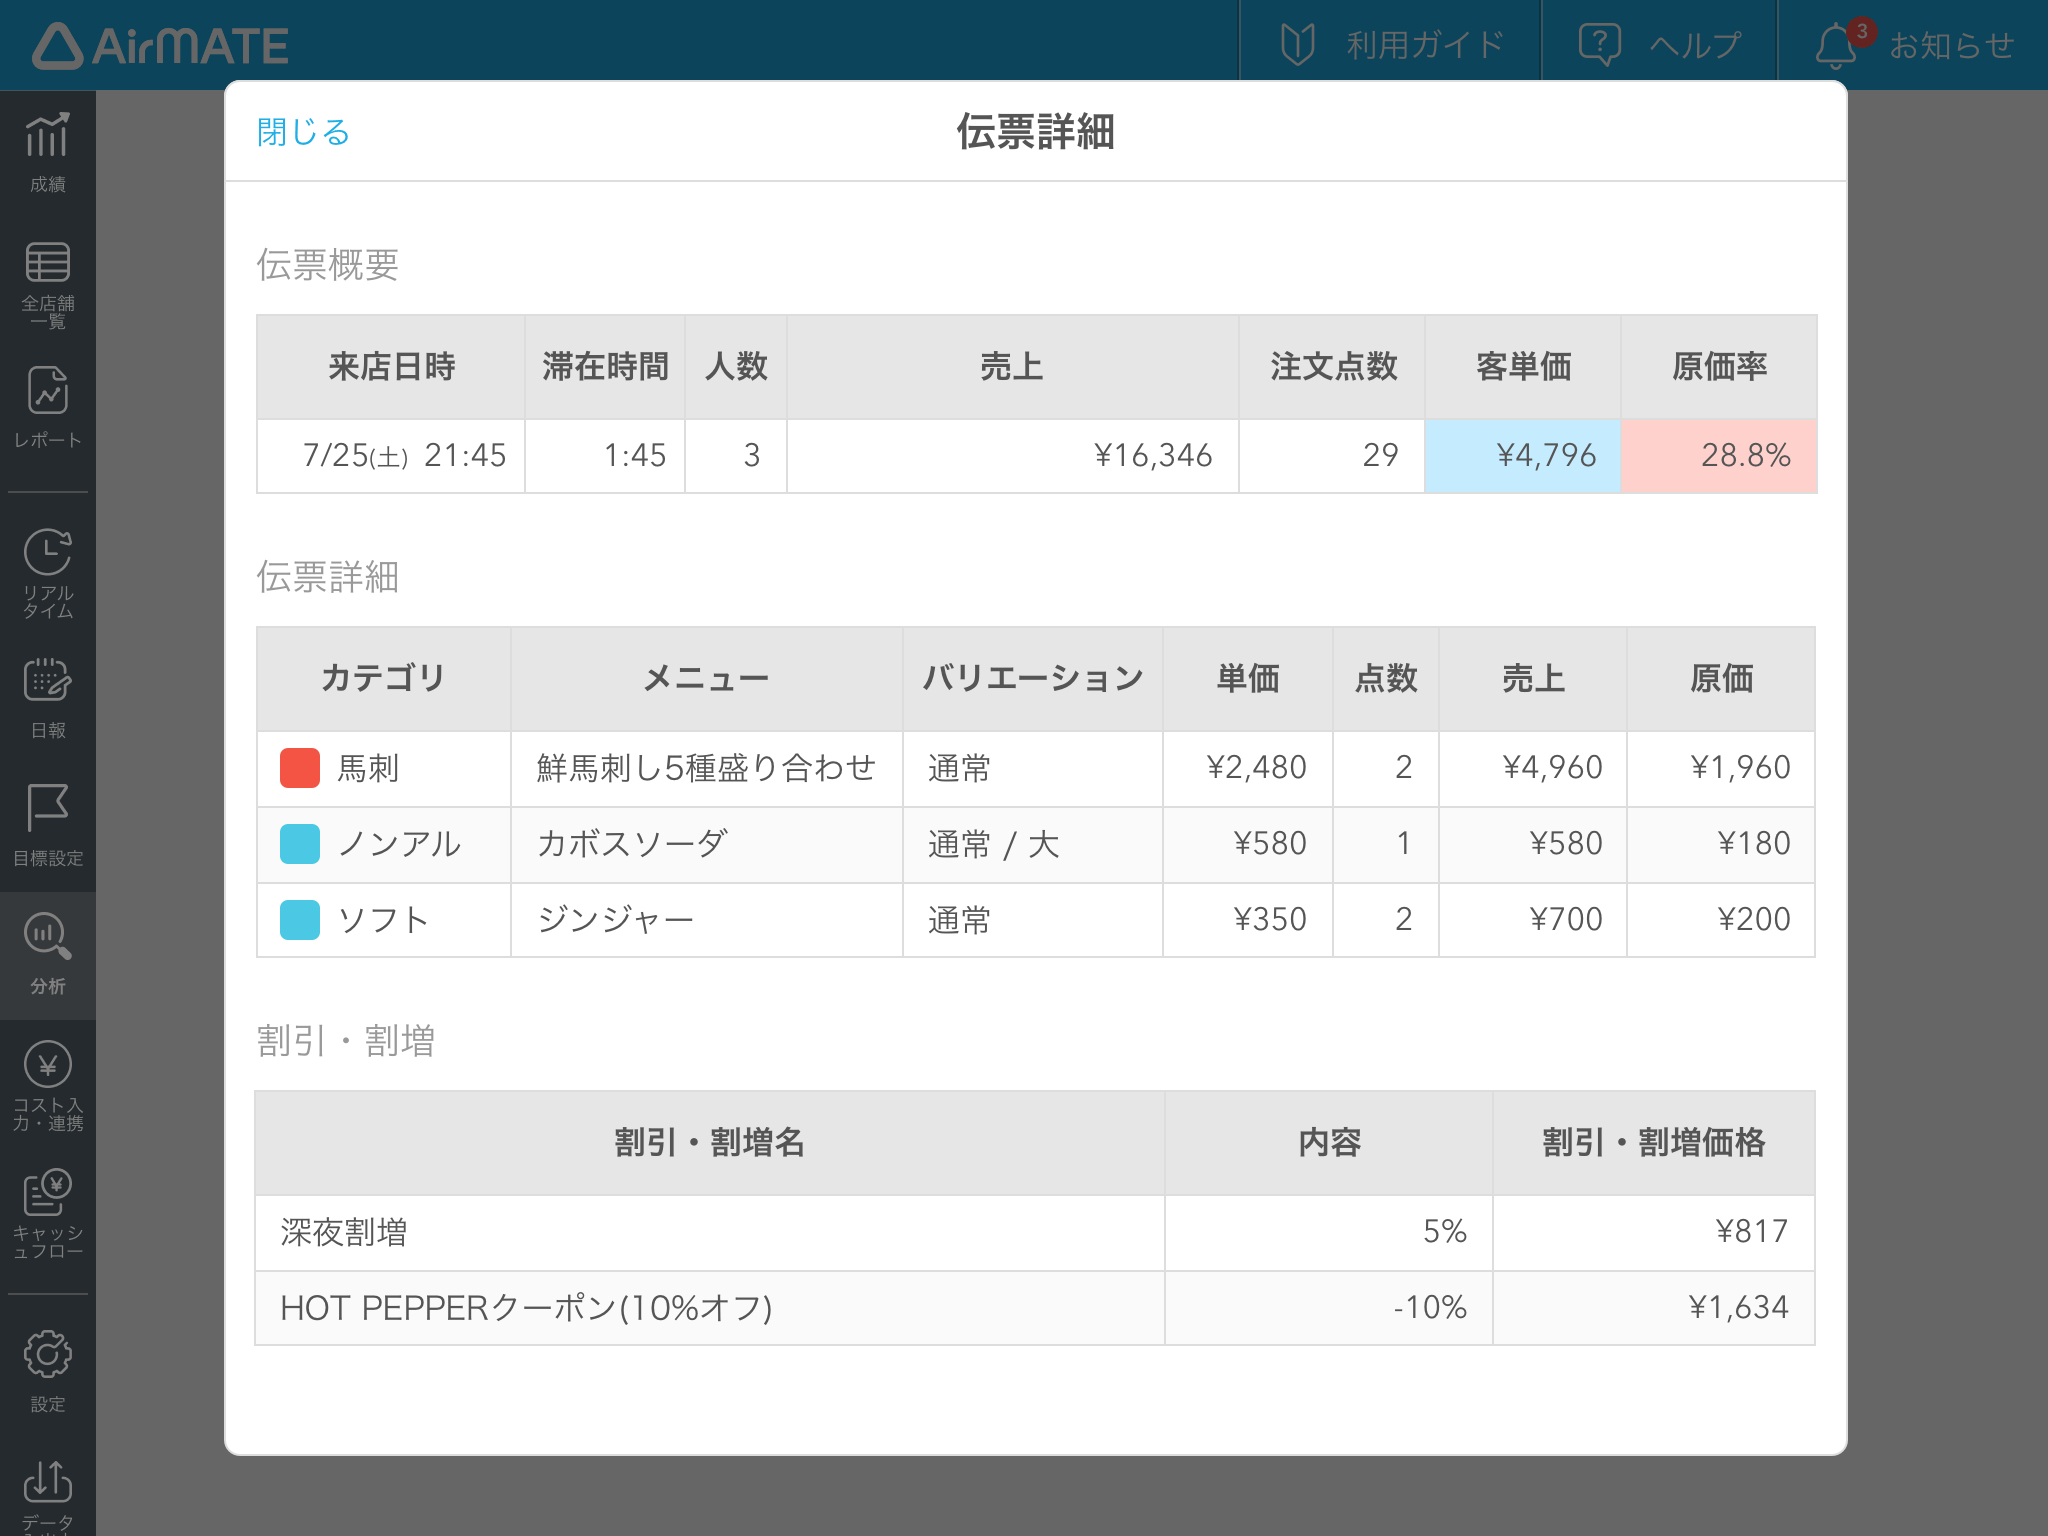Screen dimensions: 2048x1536
Task: Click the 客単価 column header
Action: point(1523,367)
